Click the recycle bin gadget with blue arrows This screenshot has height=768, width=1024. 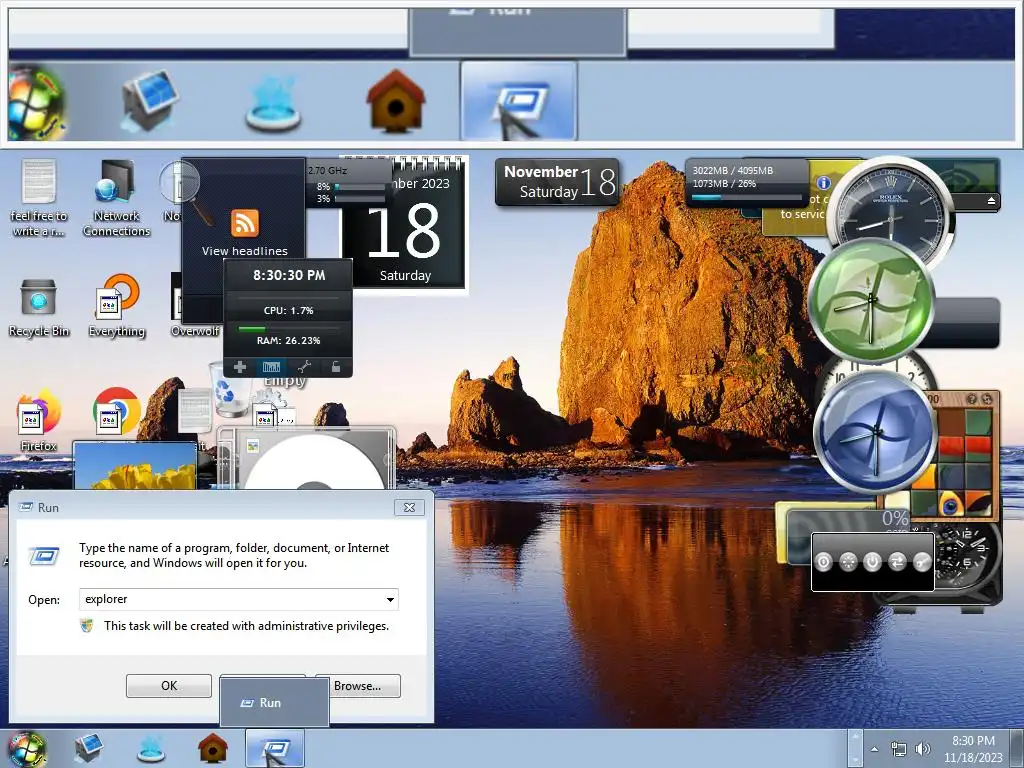227,391
